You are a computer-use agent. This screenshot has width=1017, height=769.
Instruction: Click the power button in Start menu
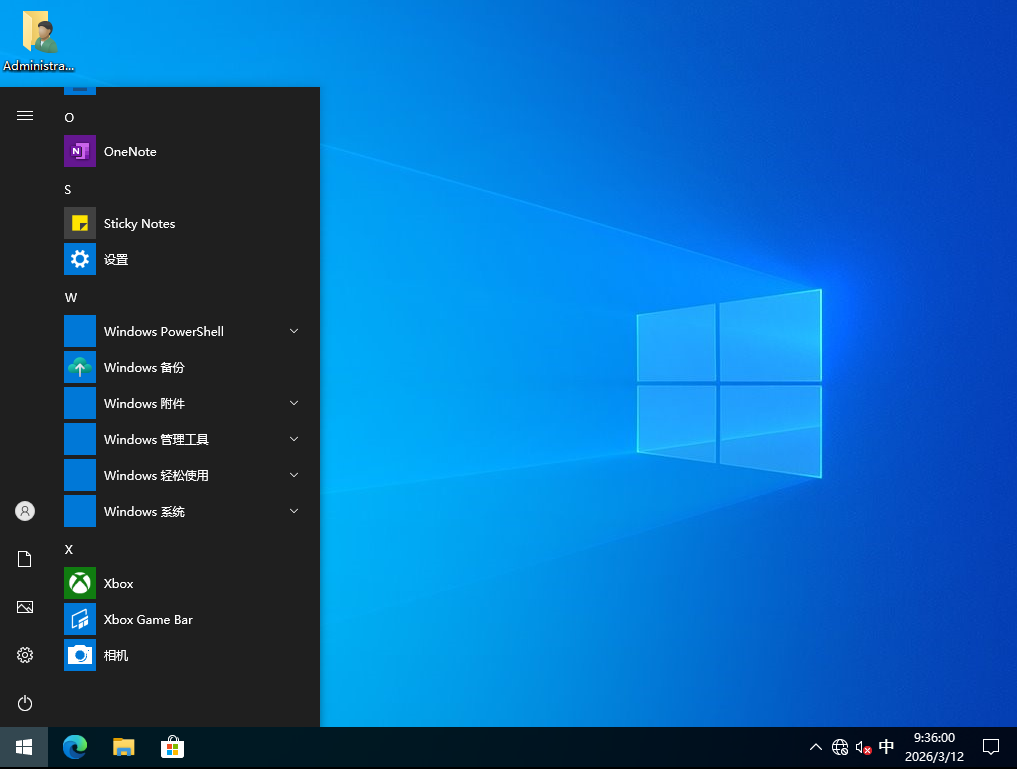click(24, 703)
